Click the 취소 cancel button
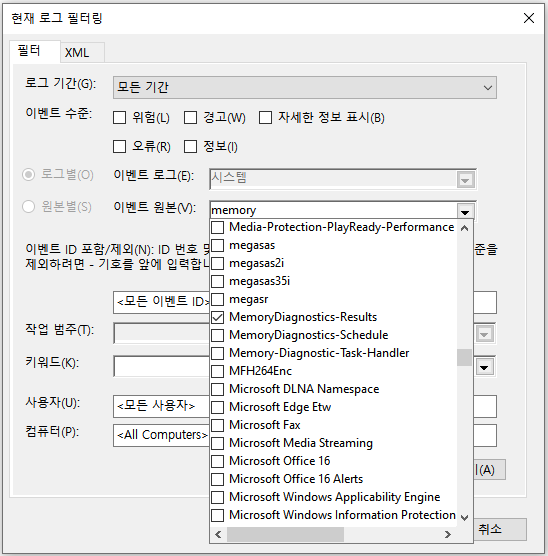This screenshot has width=548, height=556. tap(500, 530)
